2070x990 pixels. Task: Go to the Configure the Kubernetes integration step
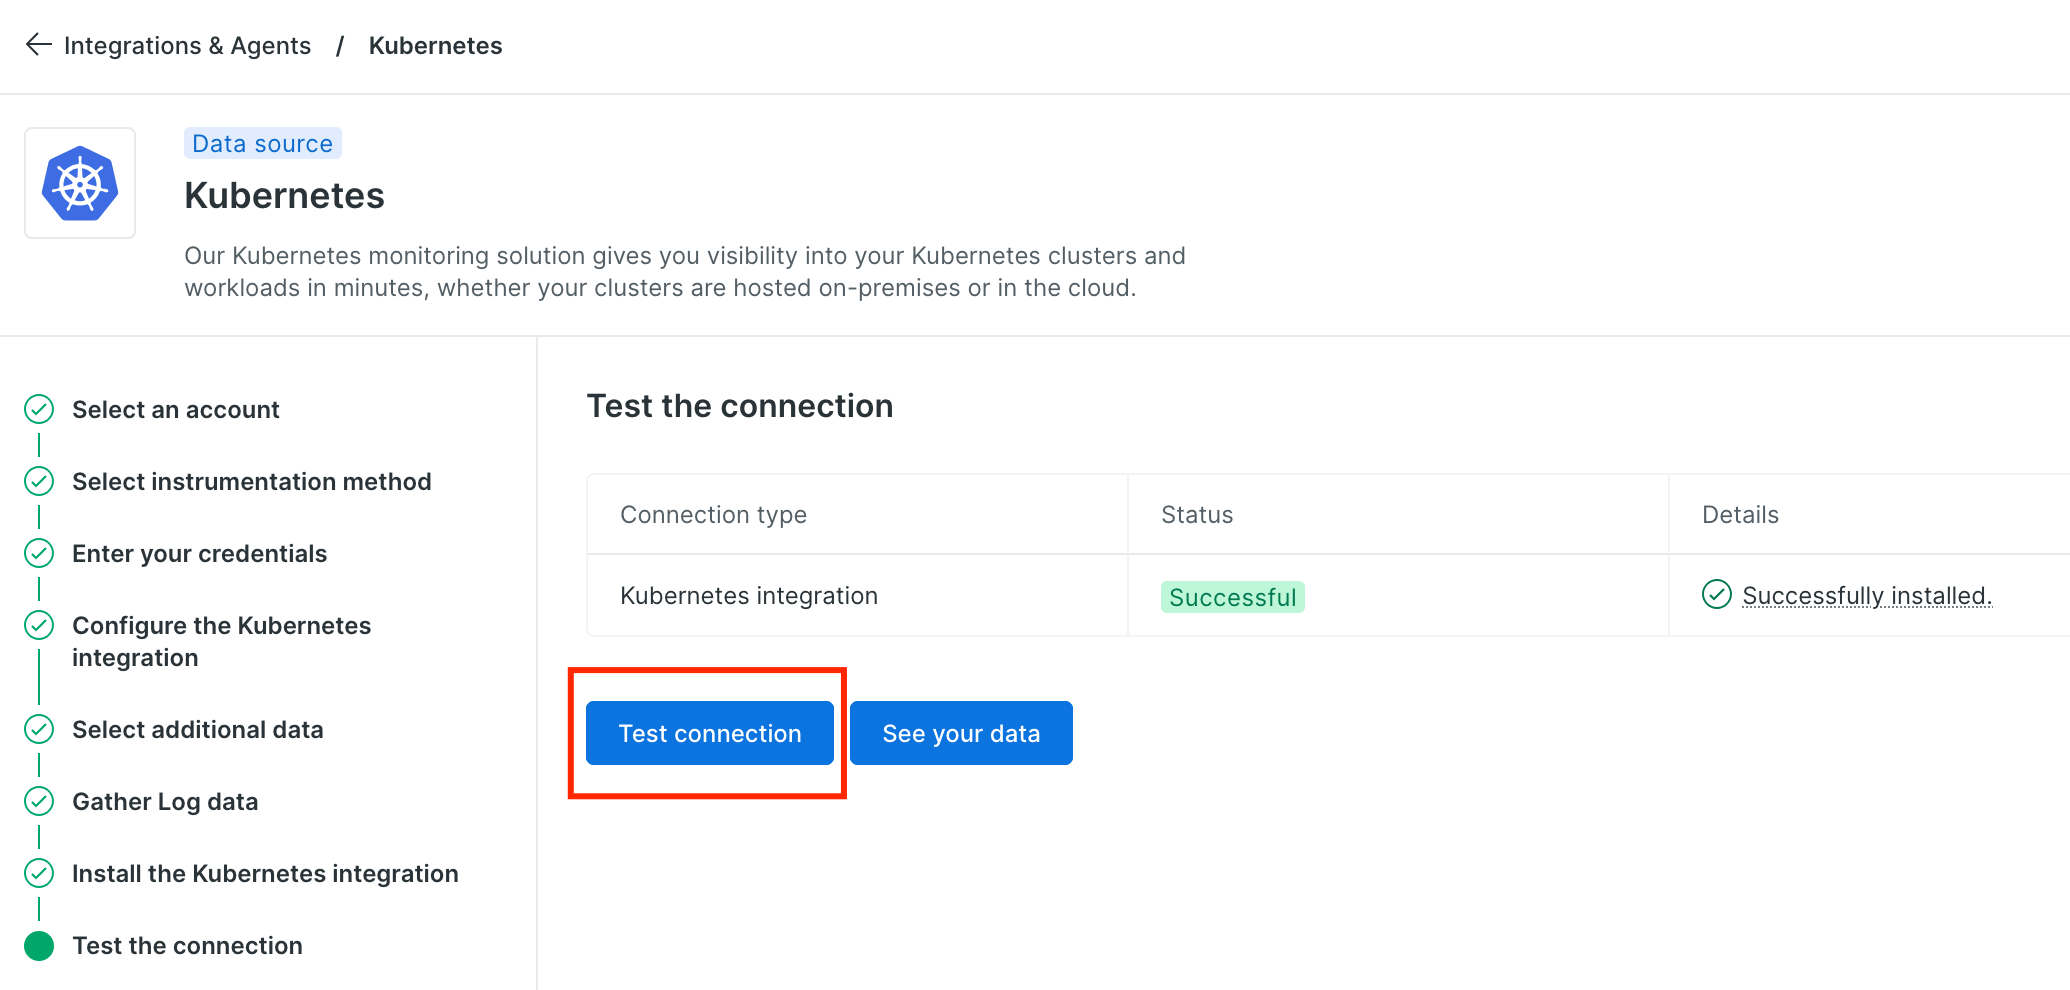point(221,641)
